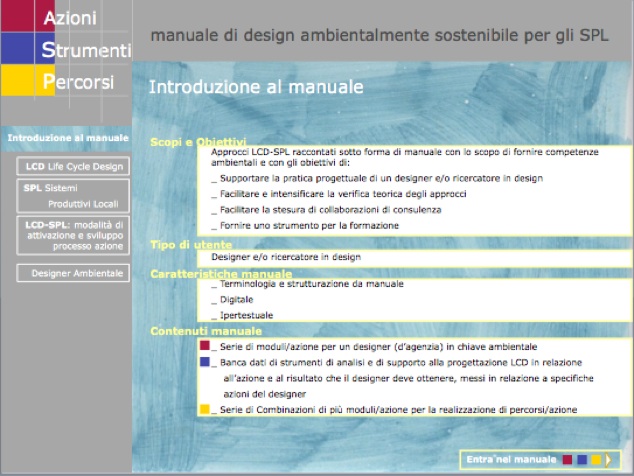The width and height of the screenshot is (634, 476).
Task: Click the Contenuti manuale heading
Action: point(206,331)
